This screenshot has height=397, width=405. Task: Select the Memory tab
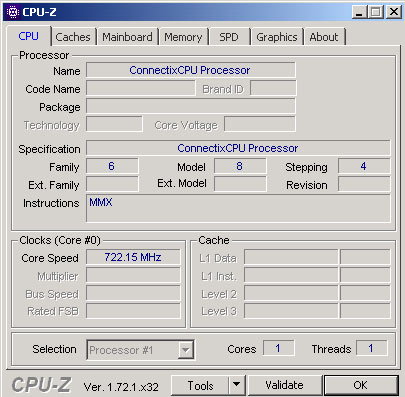coord(183,37)
